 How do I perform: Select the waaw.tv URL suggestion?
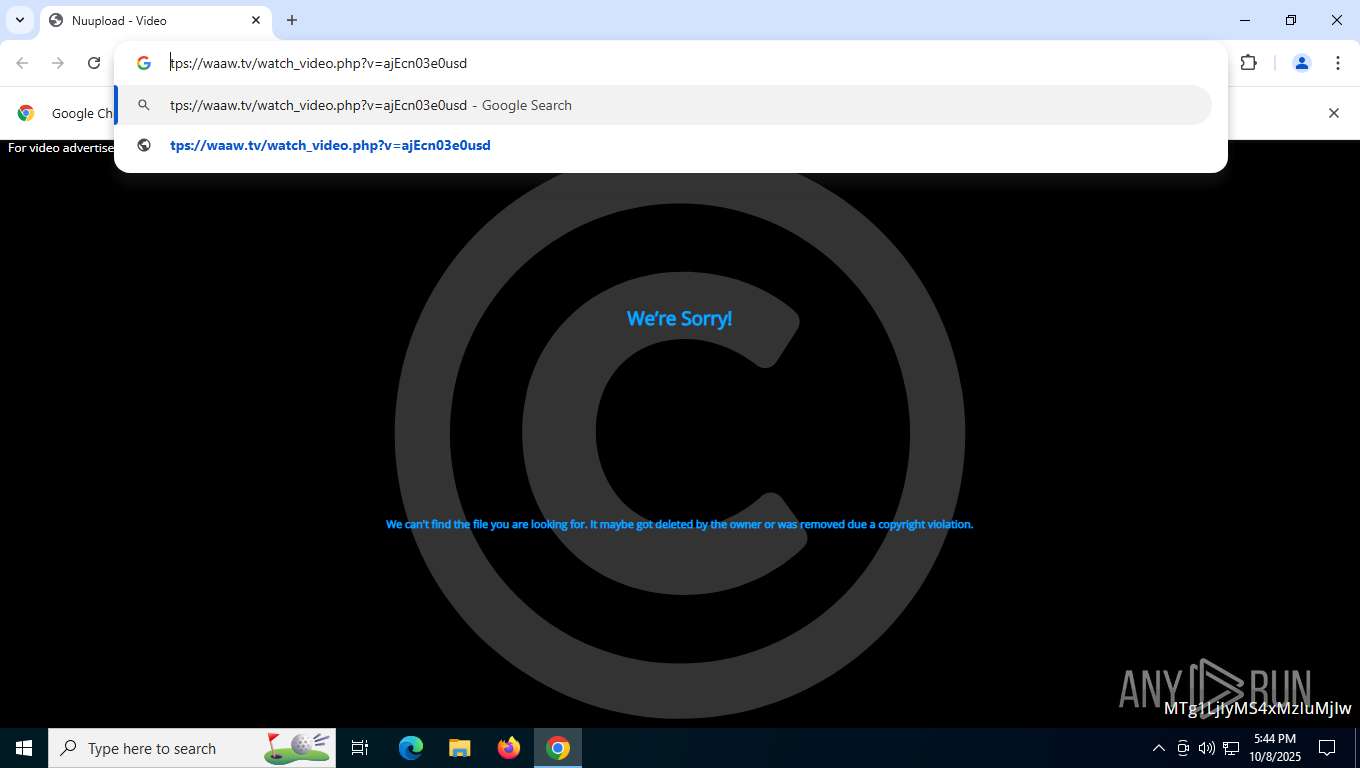point(664,145)
